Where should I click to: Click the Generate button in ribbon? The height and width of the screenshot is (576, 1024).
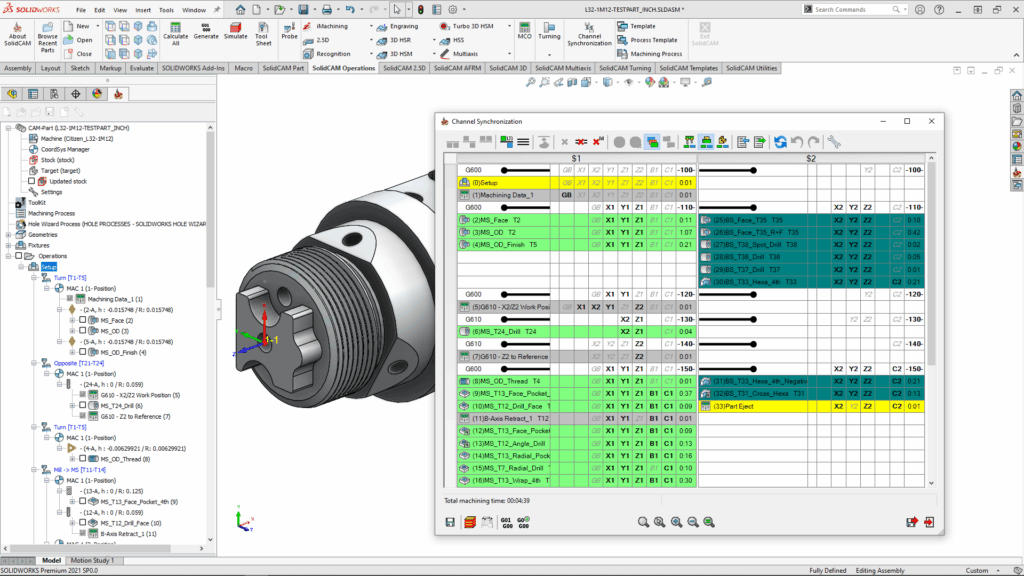206,31
